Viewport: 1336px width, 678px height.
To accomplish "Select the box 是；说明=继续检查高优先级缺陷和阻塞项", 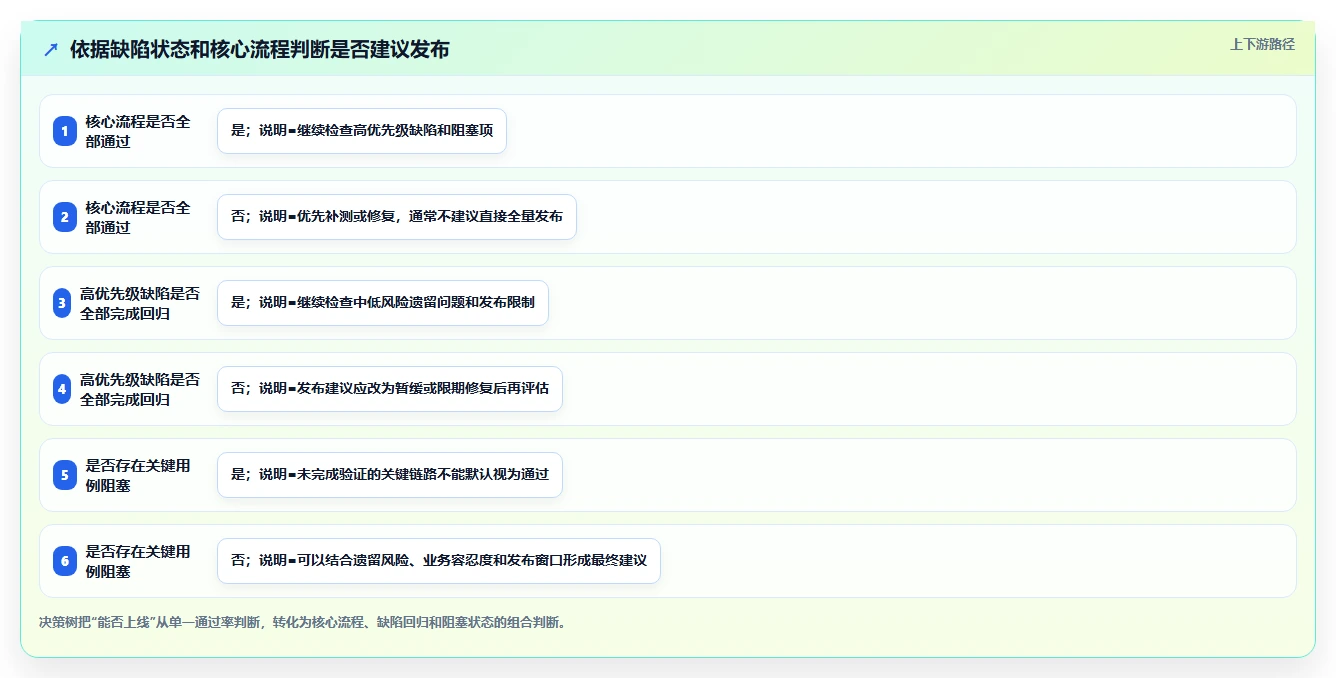I will click(362, 131).
